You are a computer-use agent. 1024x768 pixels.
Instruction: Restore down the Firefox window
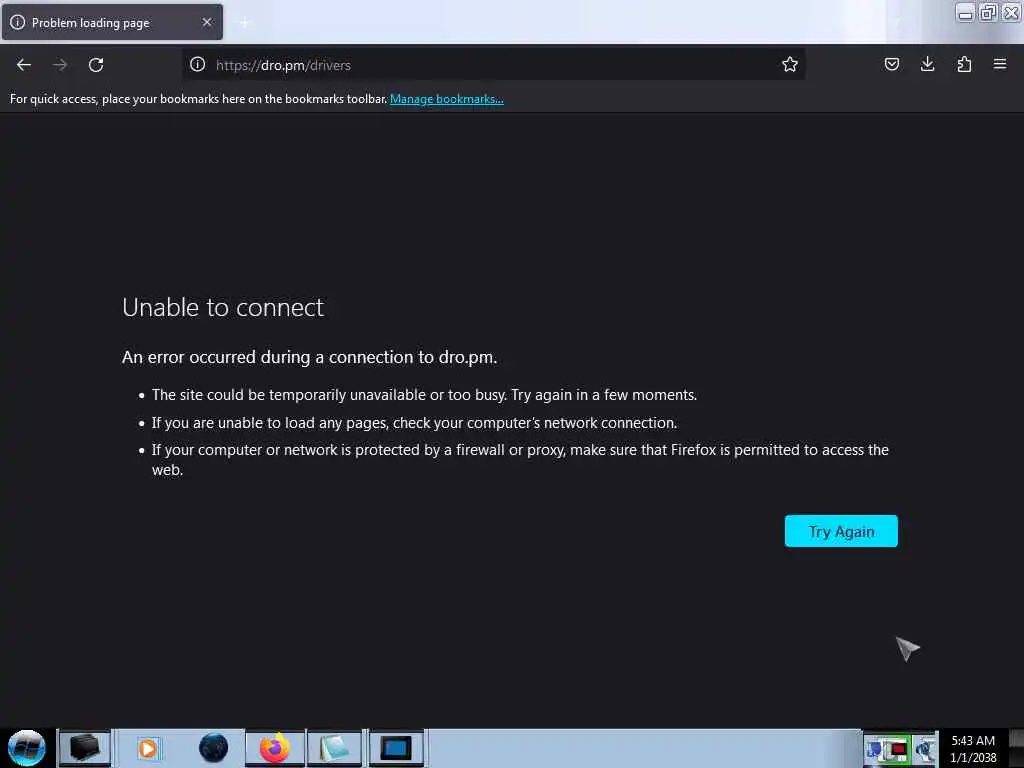(987, 12)
